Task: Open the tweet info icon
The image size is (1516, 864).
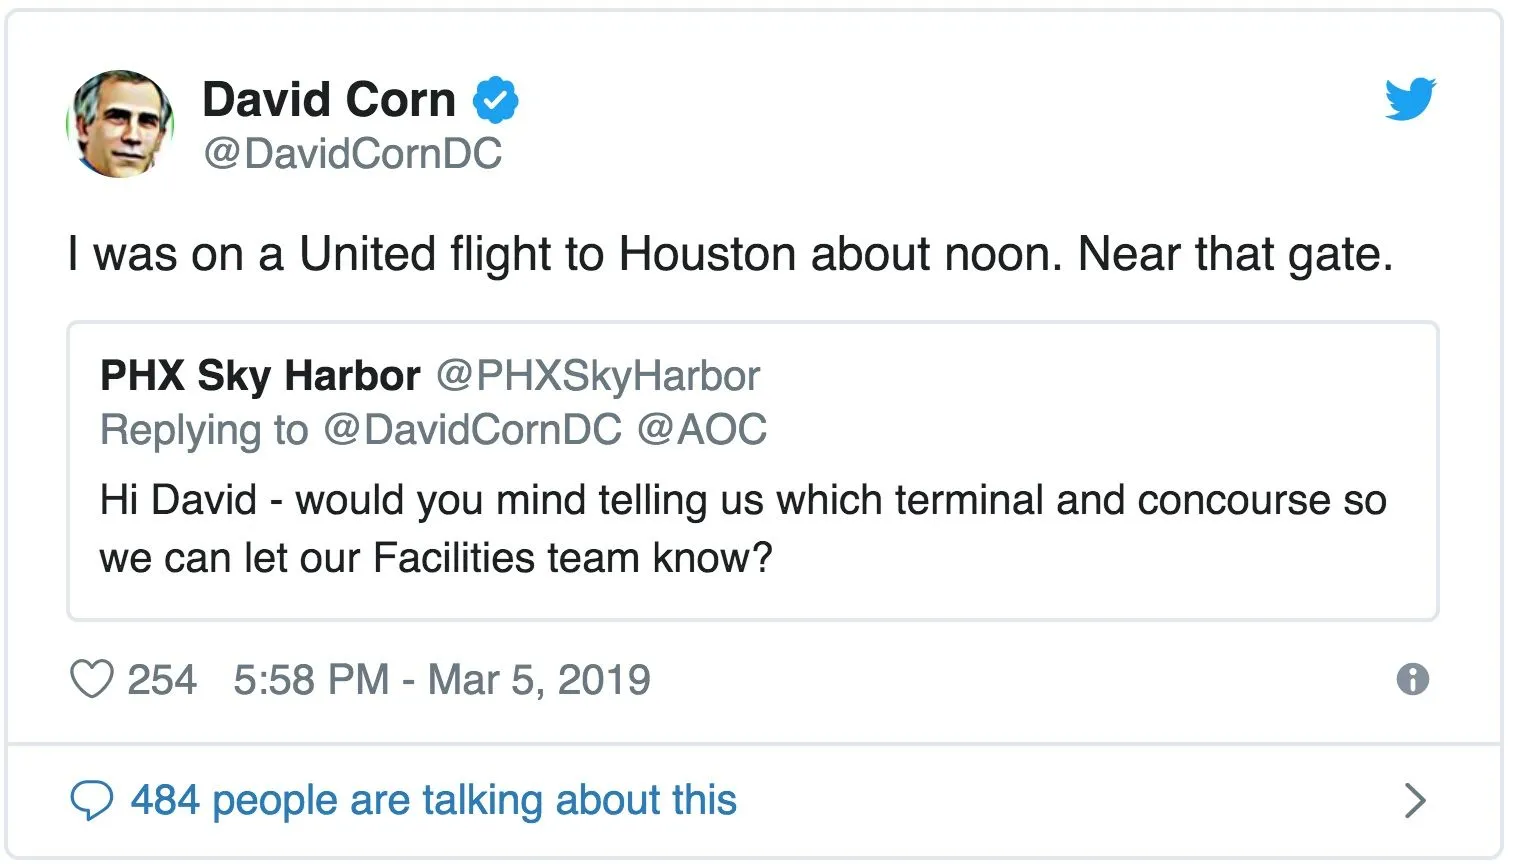Action: tap(1412, 680)
